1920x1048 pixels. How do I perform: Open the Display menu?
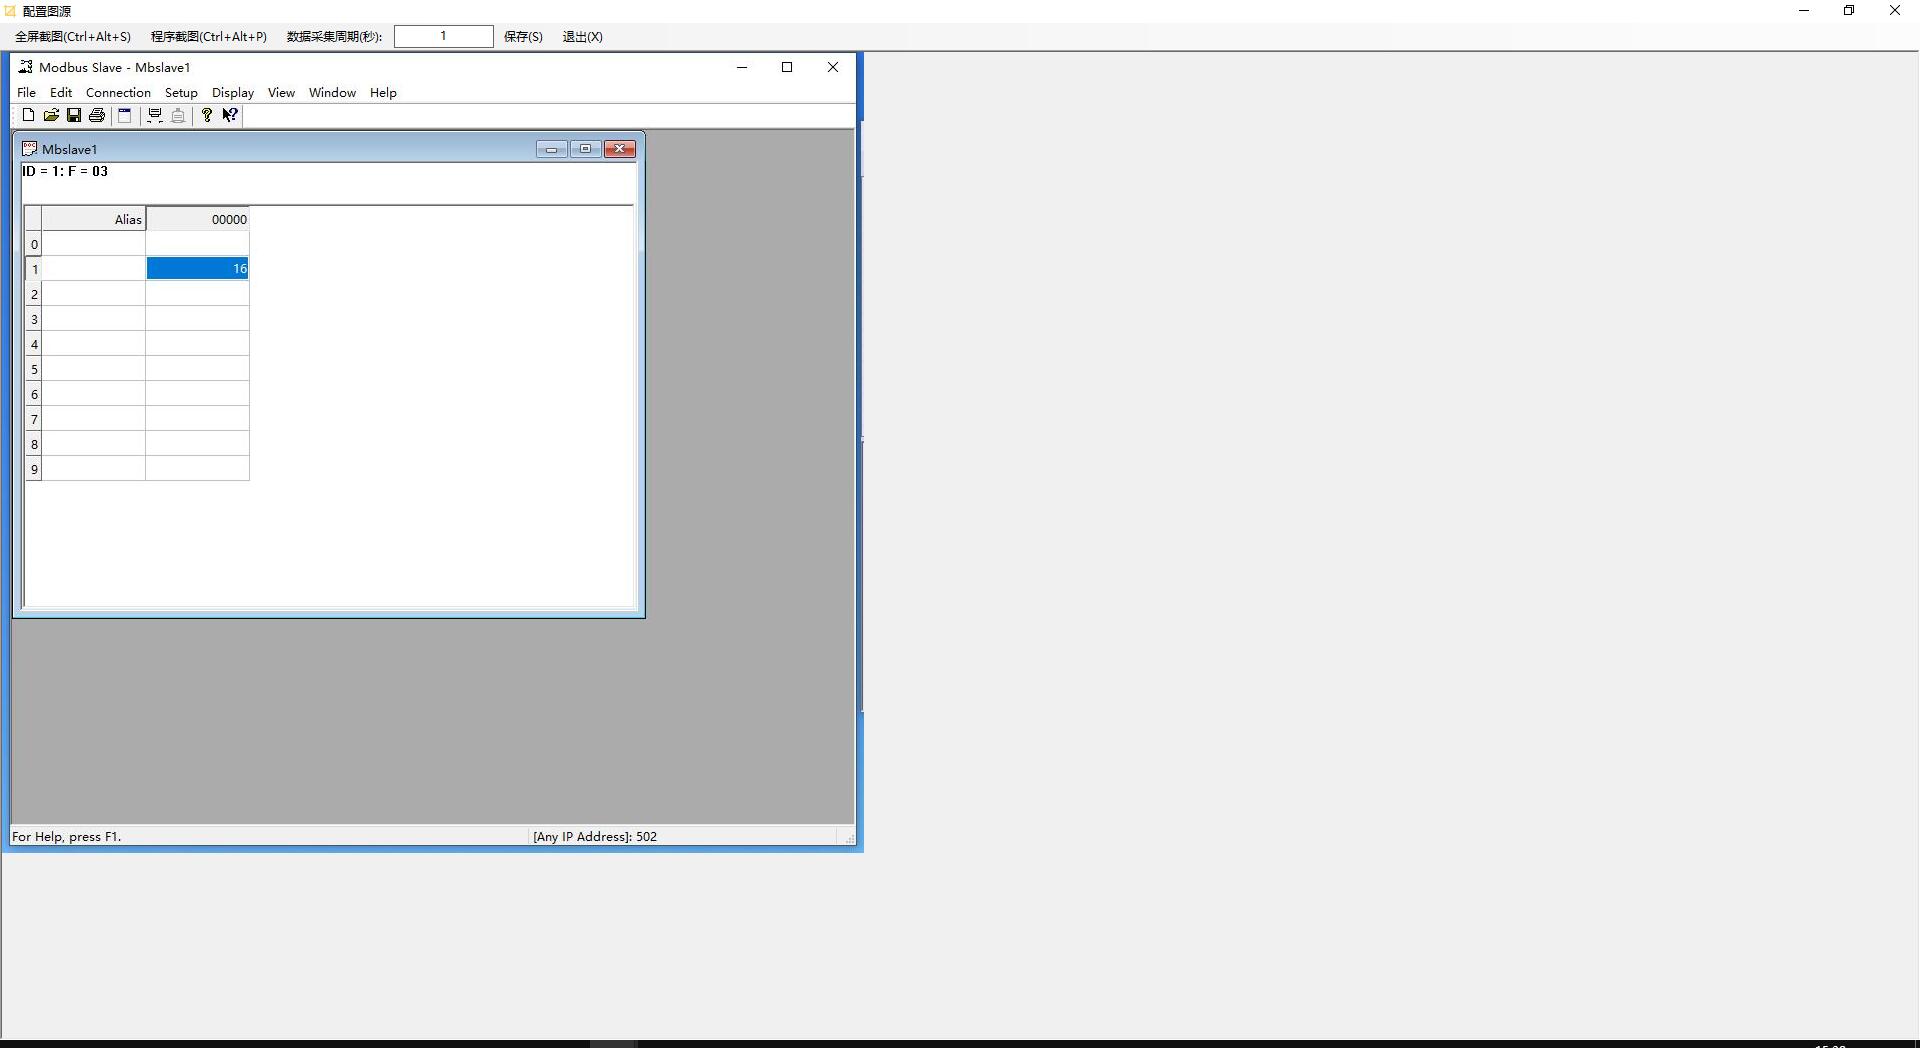(x=233, y=92)
